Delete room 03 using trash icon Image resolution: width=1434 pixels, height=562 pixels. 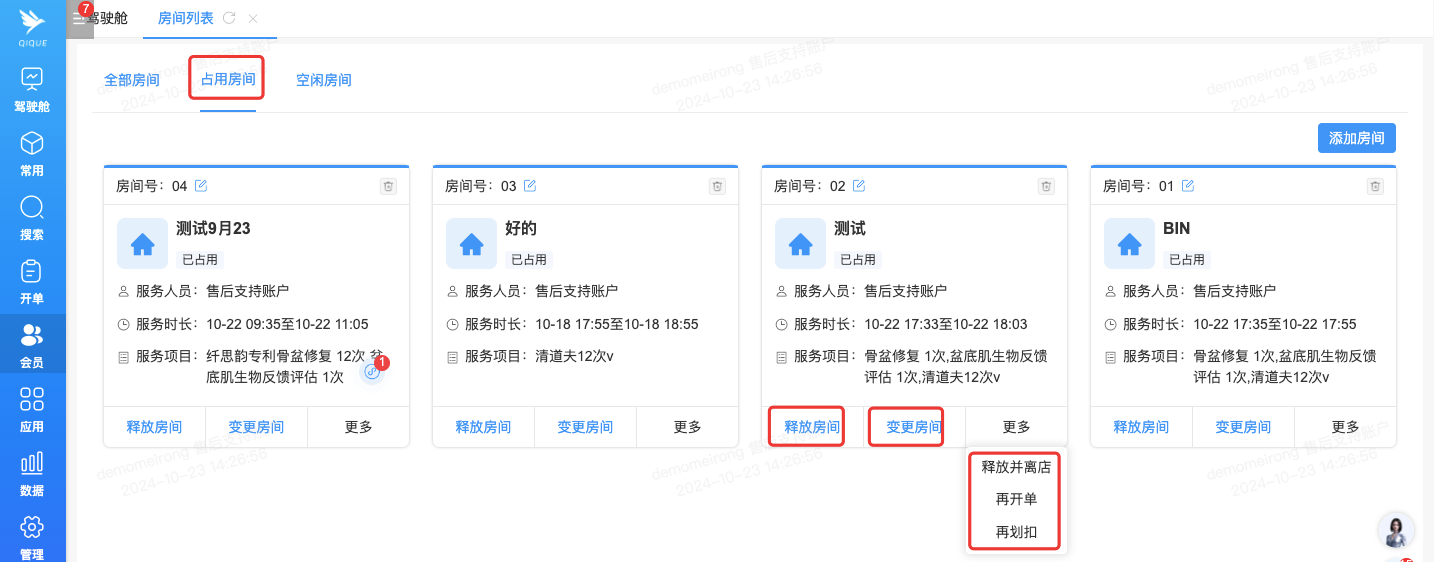(x=717, y=186)
